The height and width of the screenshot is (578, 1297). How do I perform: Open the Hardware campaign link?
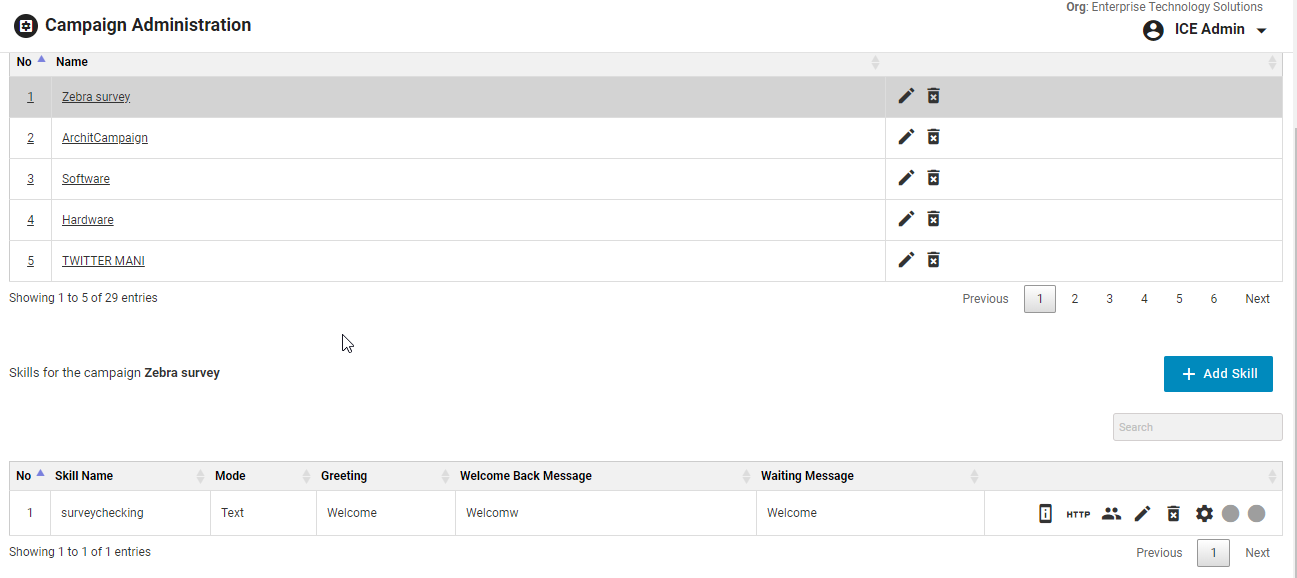[88, 220]
